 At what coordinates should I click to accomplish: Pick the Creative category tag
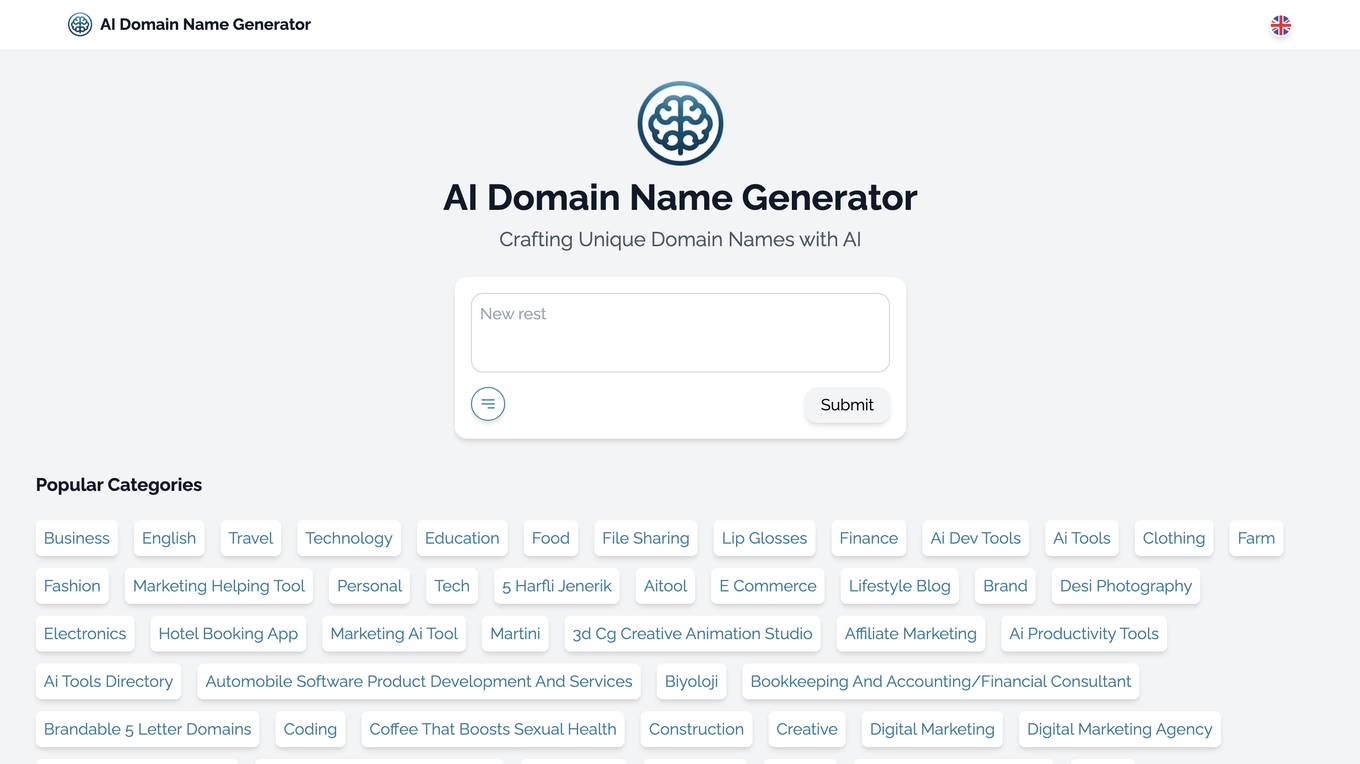point(807,730)
